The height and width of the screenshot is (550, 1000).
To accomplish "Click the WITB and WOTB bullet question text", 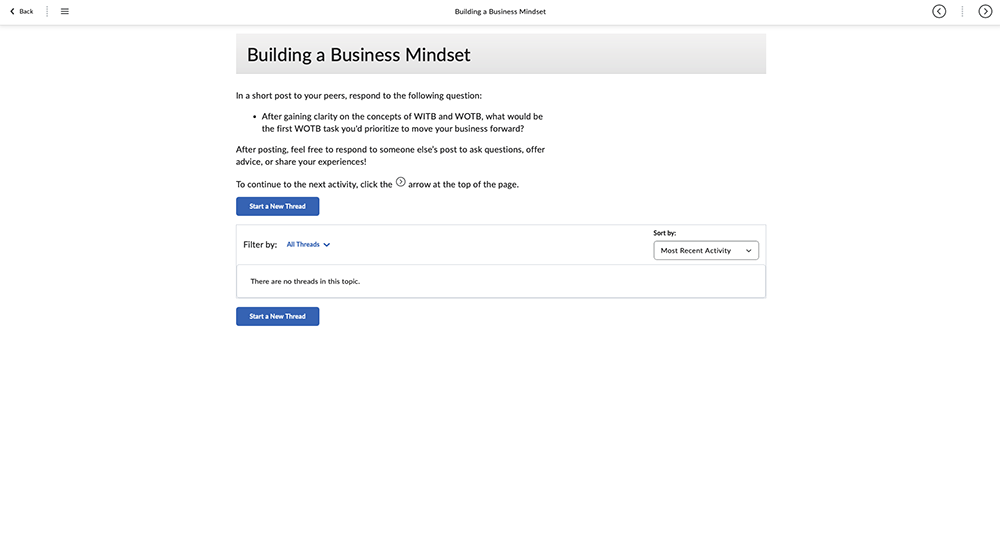I will (x=402, y=122).
